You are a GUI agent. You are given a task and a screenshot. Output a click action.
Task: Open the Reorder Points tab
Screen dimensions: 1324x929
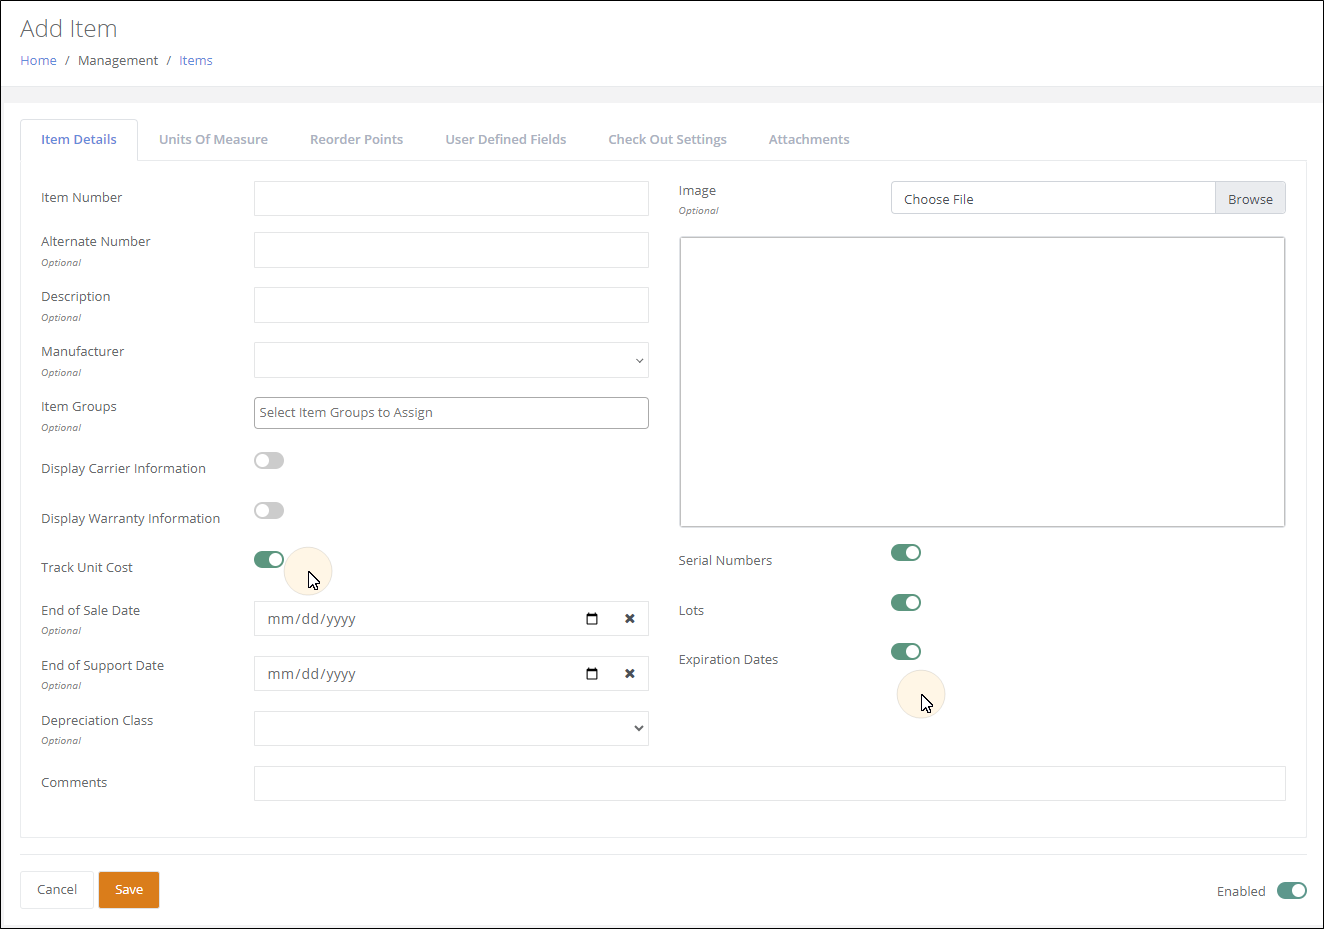click(x=356, y=140)
